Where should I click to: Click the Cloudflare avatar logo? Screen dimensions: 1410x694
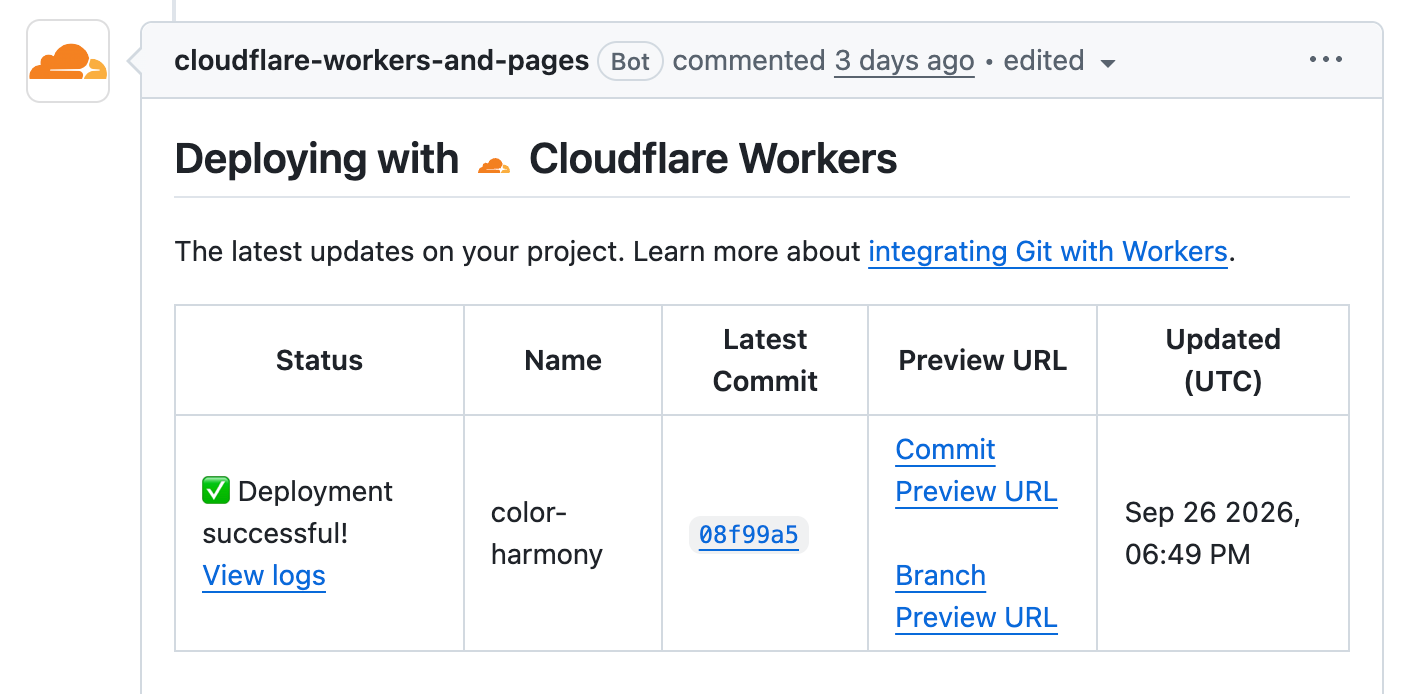(x=68, y=62)
